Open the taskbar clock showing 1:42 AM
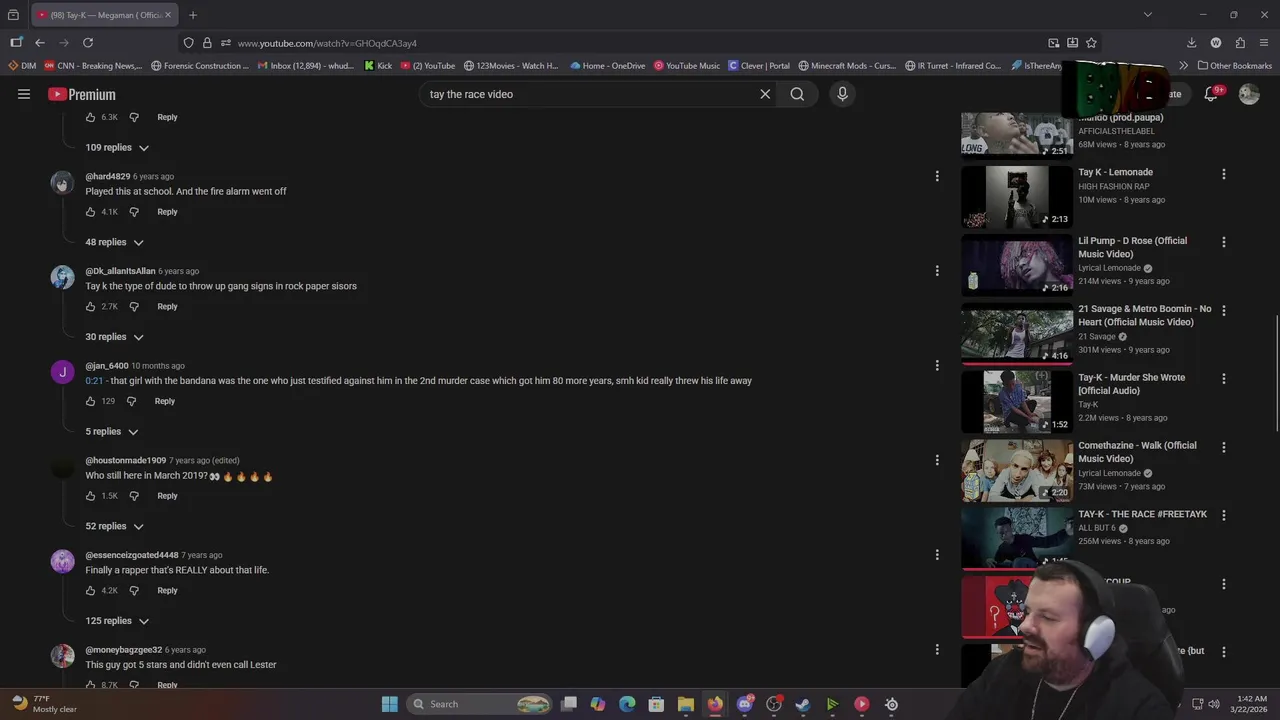The width and height of the screenshot is (1280, 720). 1250,704
